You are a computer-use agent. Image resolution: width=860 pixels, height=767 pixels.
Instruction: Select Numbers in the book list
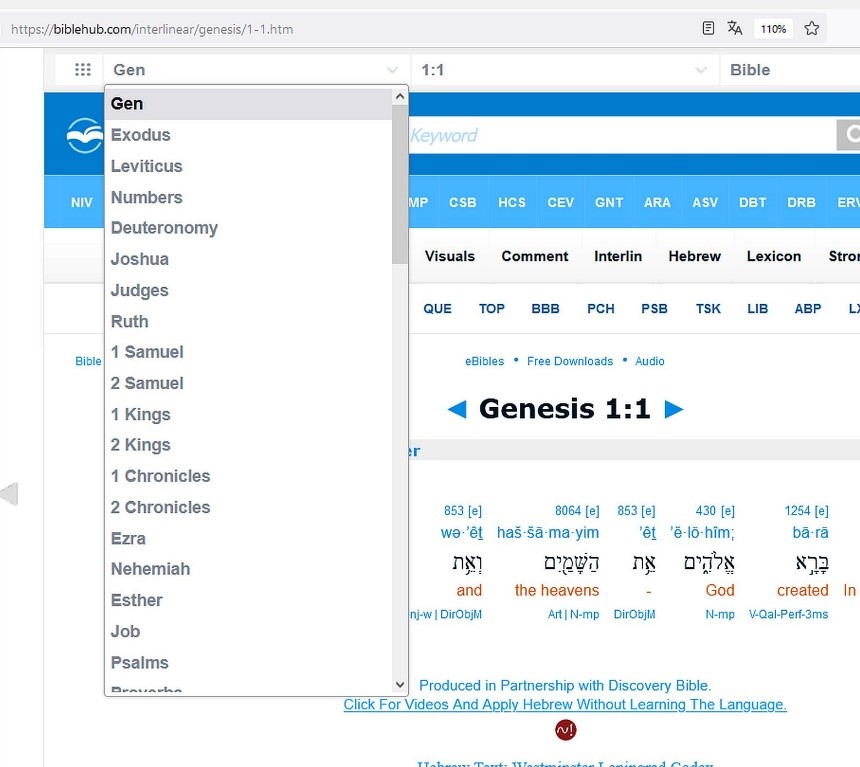coord(248,198)
